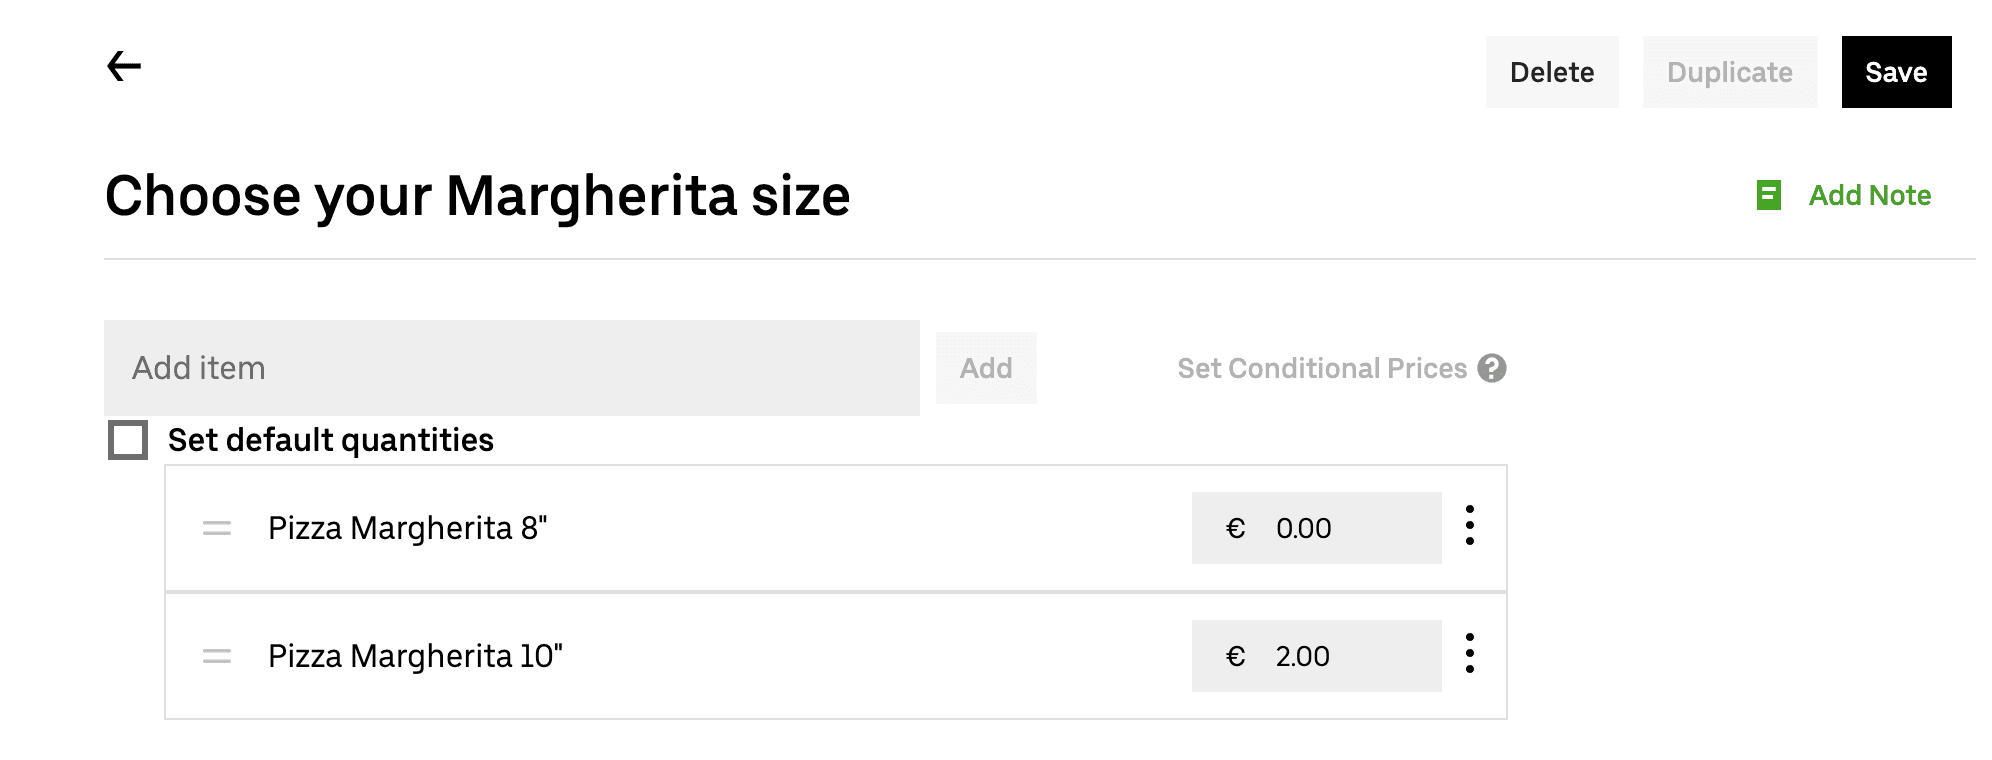Click the question mark help icon
The image size is (1992, 760).
[x=1491, y=368]
